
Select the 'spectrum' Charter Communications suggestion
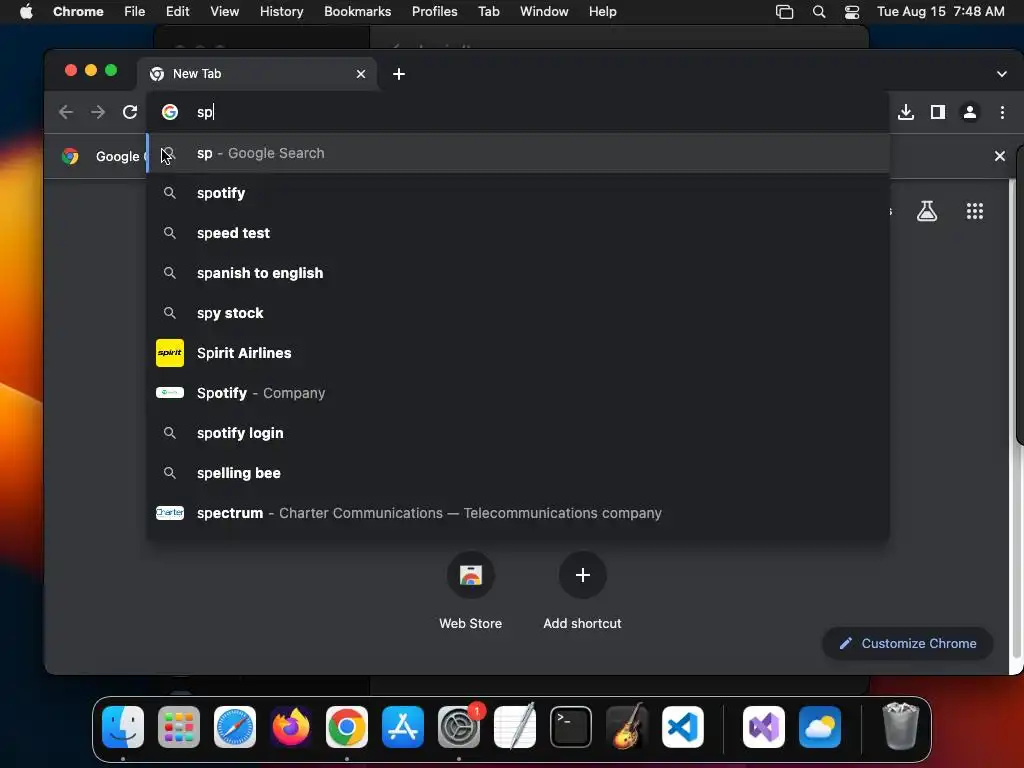517,513
